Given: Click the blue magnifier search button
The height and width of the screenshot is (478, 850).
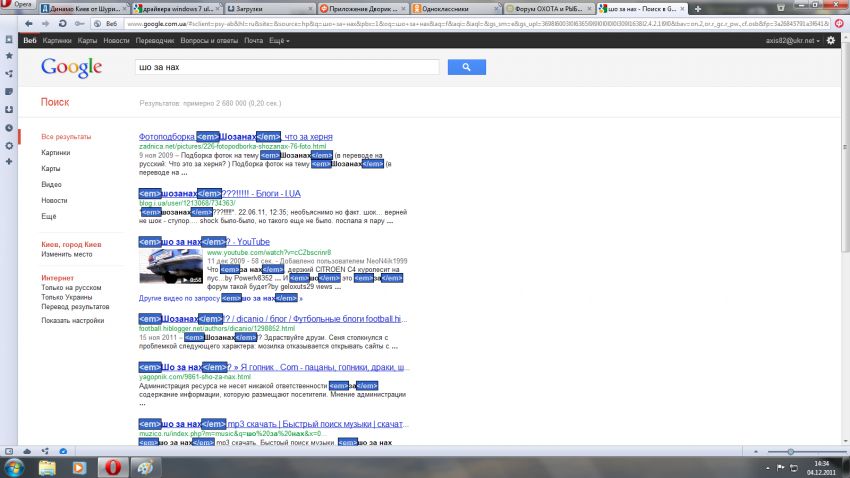Looking at the screenshot, I should 467,67.
